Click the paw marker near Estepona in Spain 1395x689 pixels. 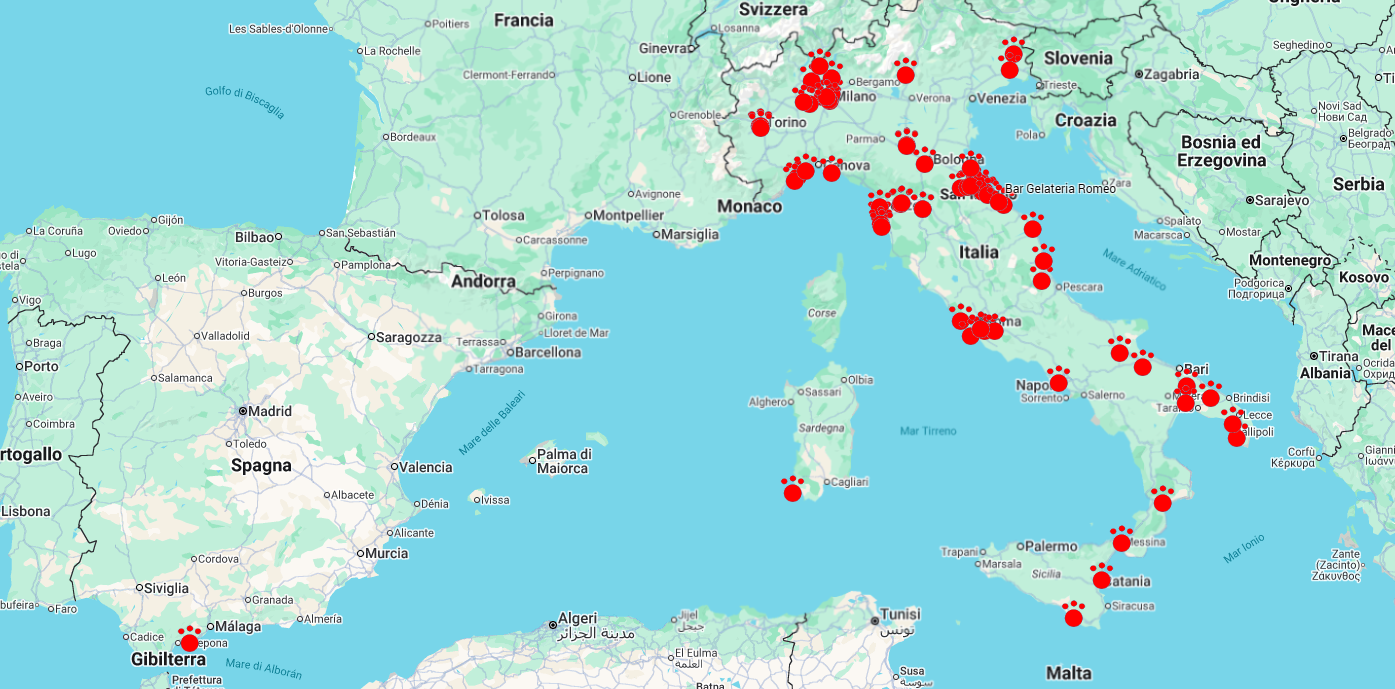pos(189,640)
